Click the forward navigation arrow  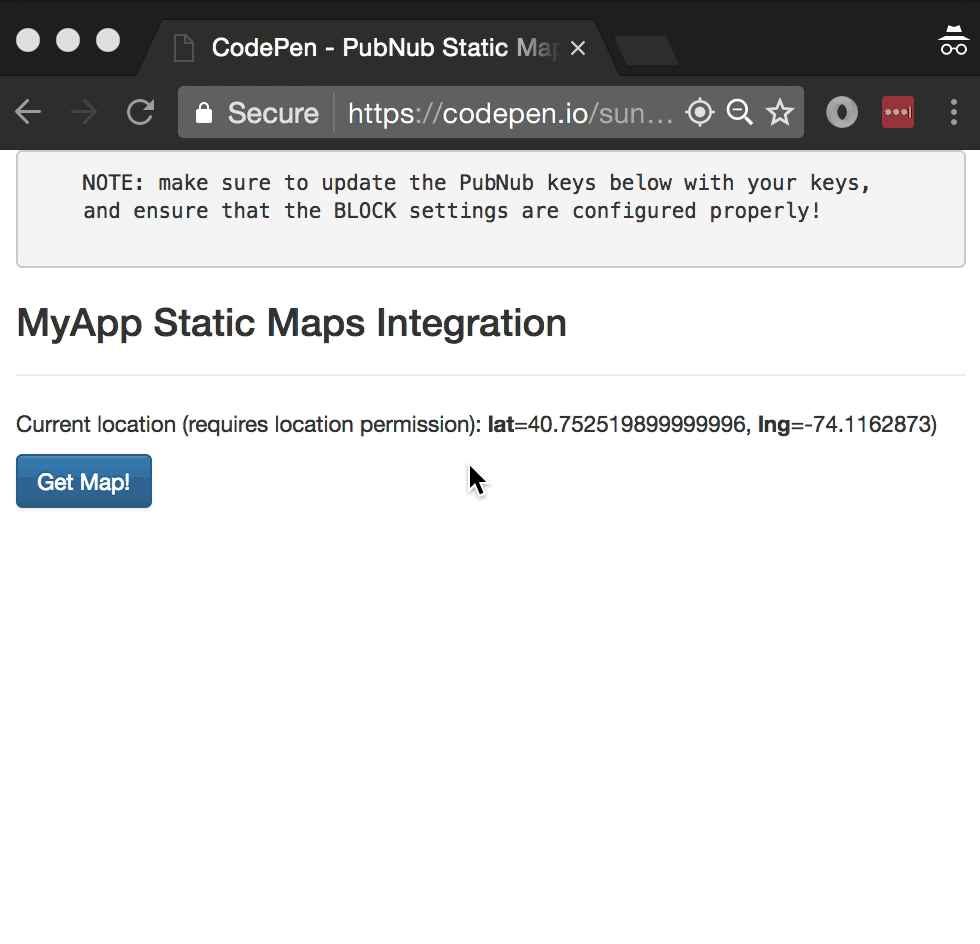pos(84,112)
